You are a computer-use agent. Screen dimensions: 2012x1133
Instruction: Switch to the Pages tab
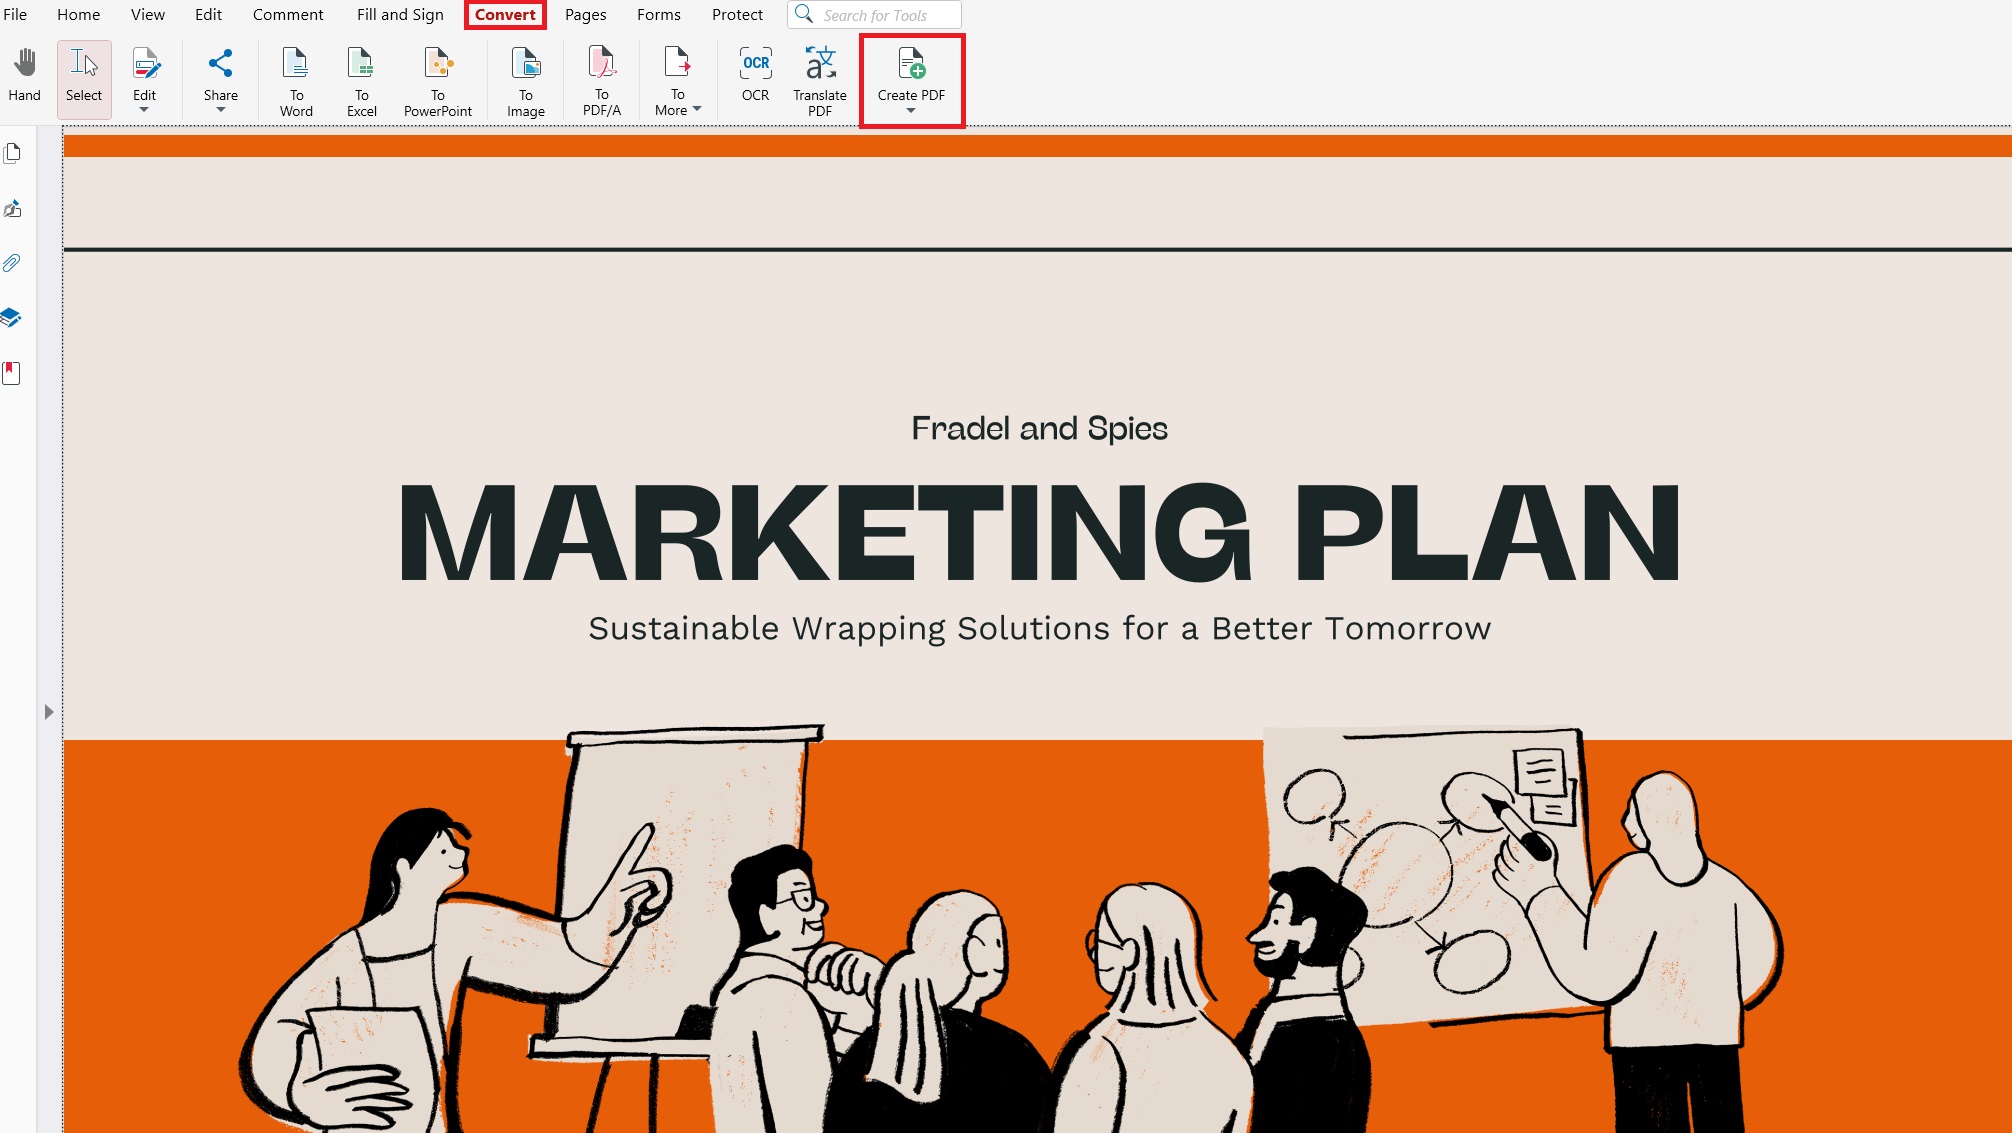(x=585, y=15)
